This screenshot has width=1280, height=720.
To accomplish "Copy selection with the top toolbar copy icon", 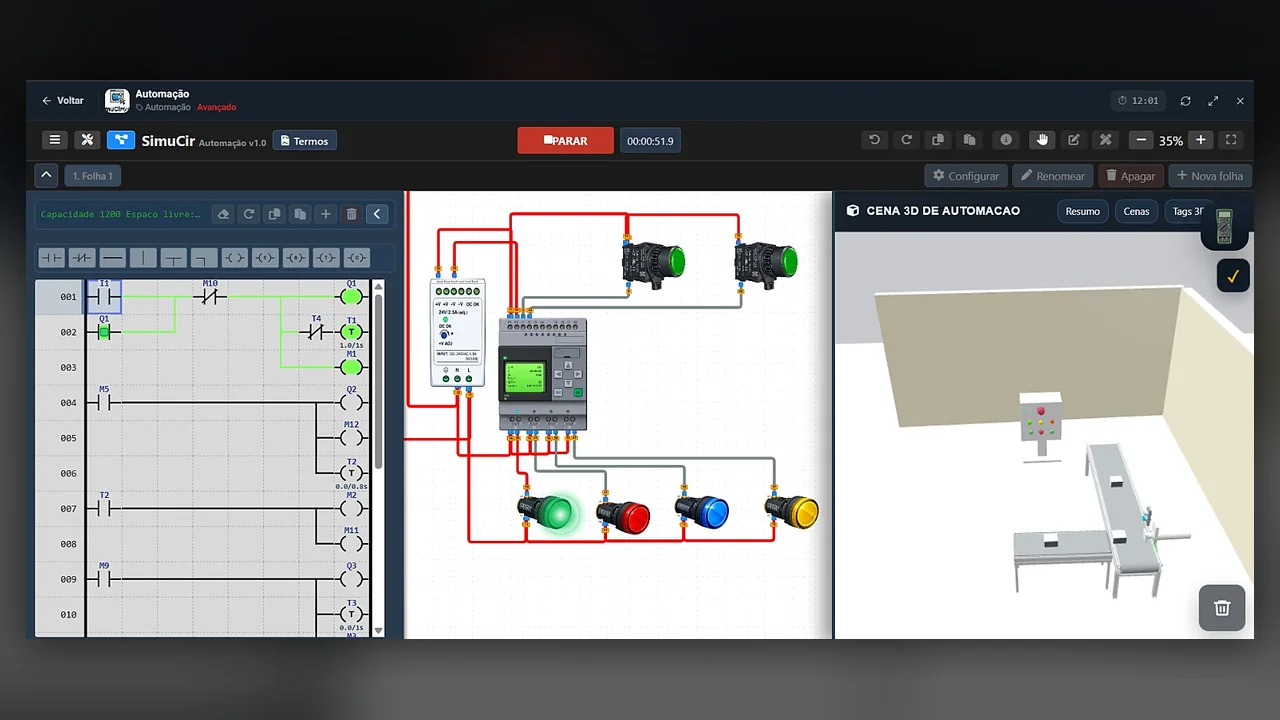I will tap(938, 140).
